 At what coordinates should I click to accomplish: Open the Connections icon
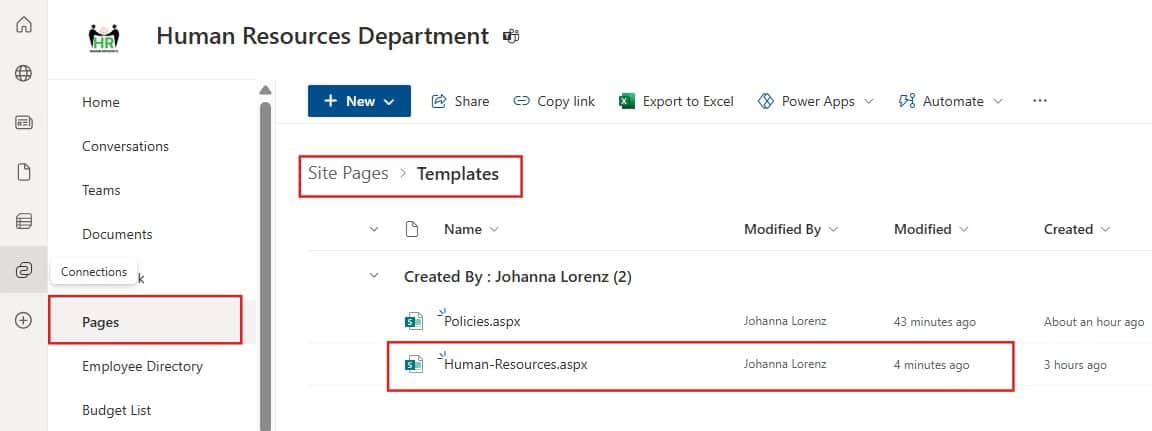pyautogui.click(x=24, y=270)
